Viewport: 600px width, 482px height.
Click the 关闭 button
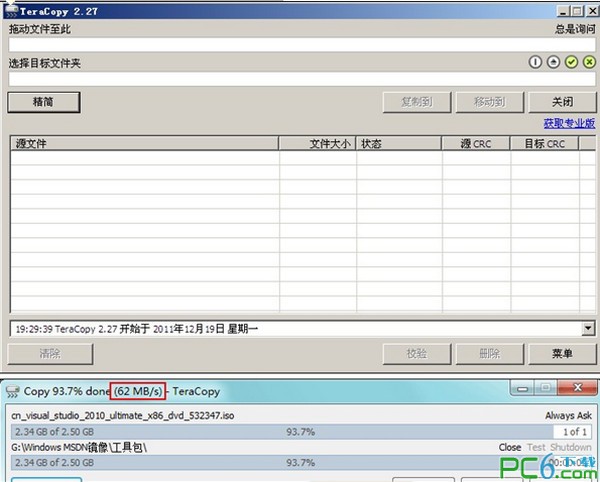tap(562, 102)
